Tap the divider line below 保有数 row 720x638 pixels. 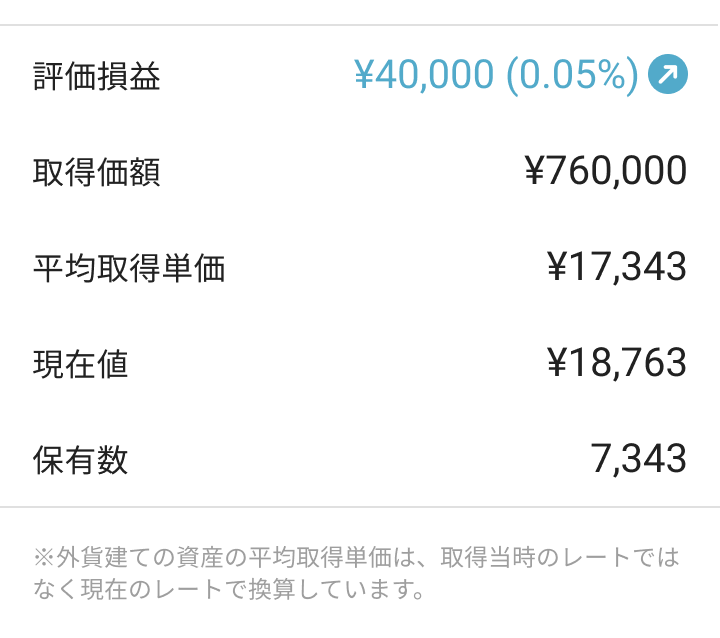pos(360,507)
